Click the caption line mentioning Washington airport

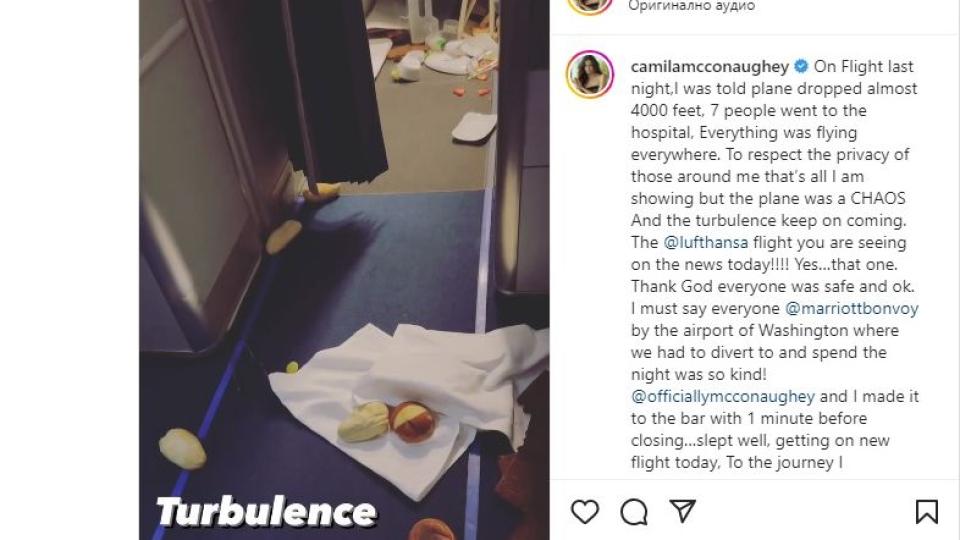tap(765, 331)
